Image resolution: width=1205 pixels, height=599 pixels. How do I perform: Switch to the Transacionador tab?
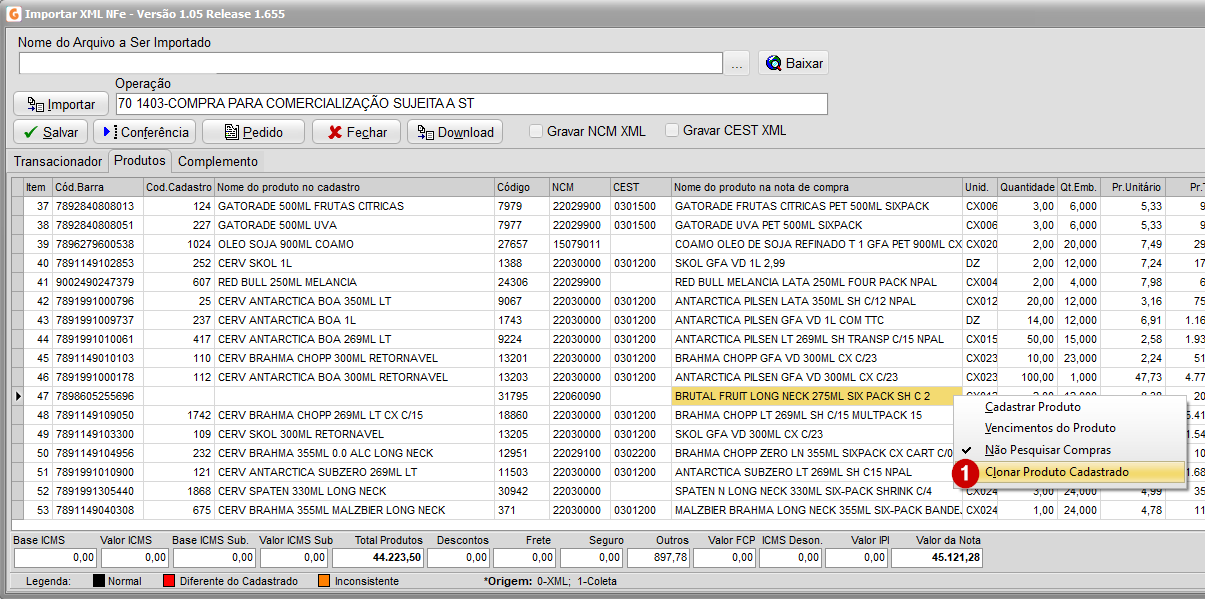point(58,161)
